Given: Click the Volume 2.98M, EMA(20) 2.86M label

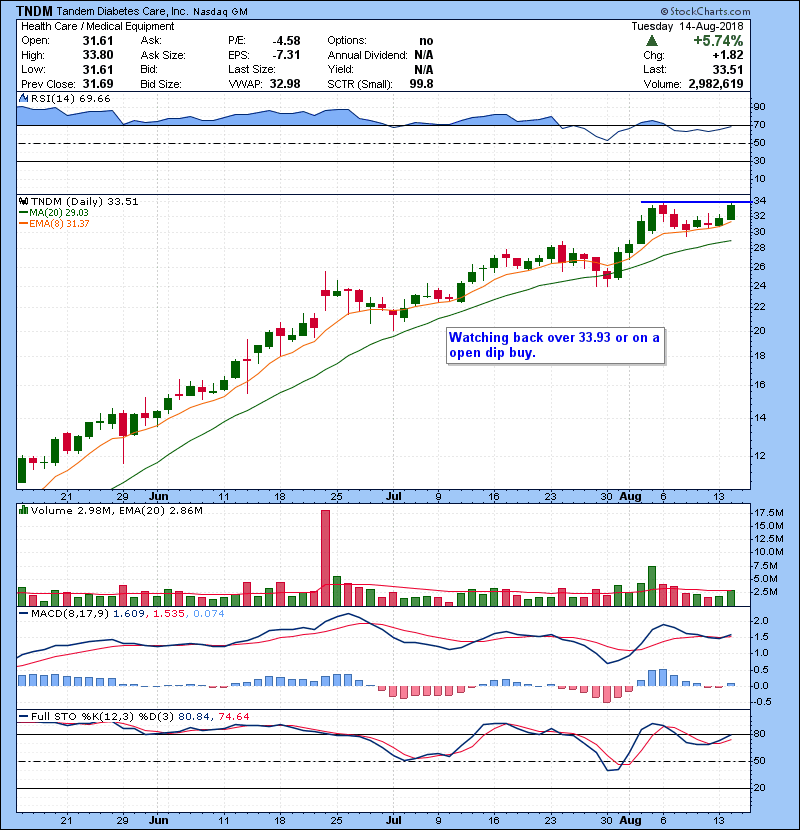Looking at the screenshot, I should pos(116,510).
